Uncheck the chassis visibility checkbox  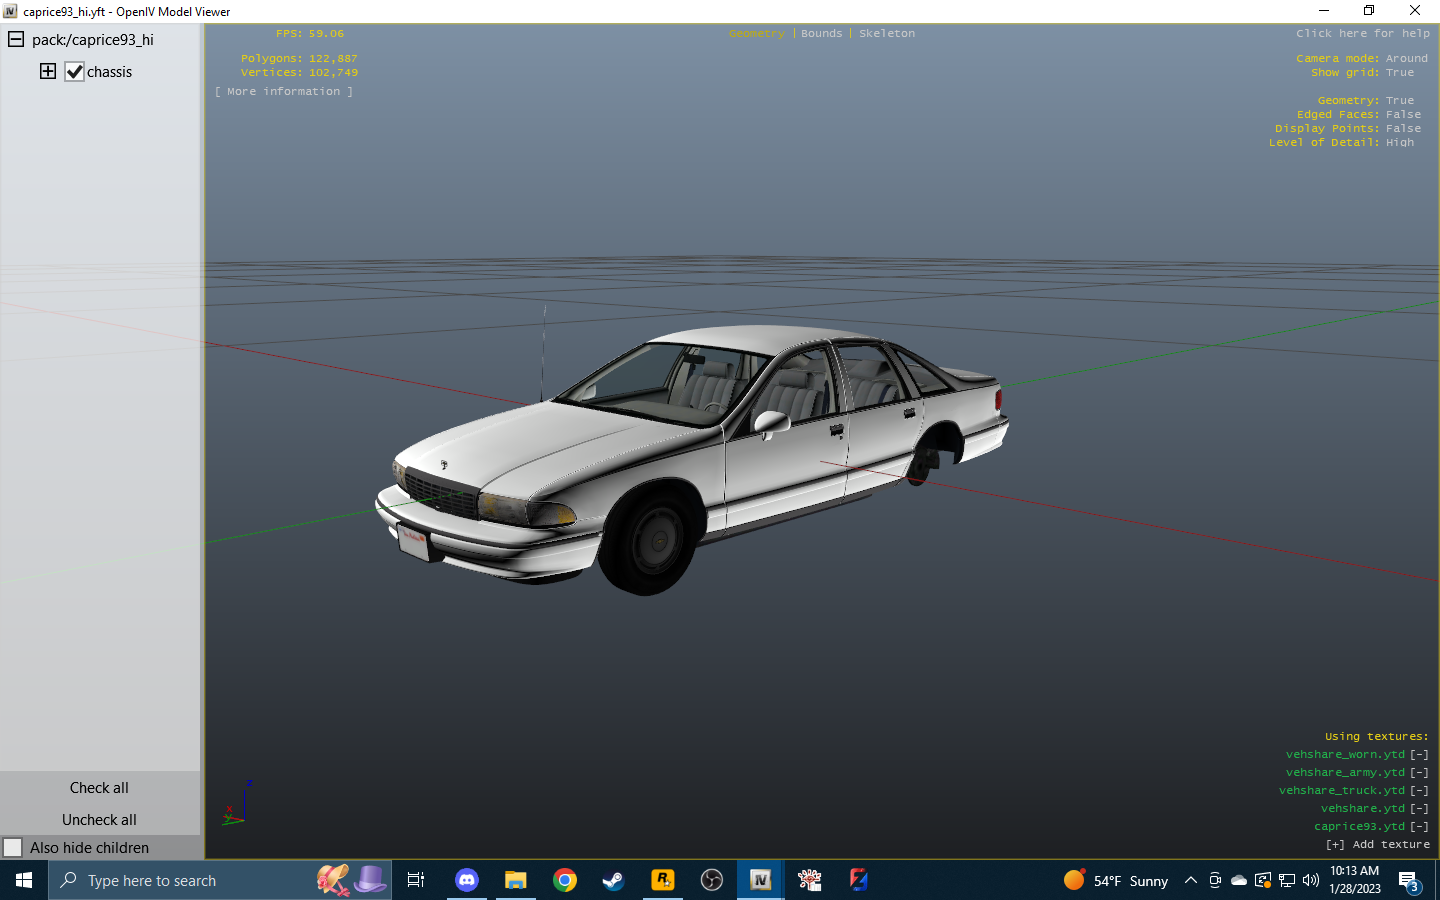pyautogui.click(x=75, y=71)
